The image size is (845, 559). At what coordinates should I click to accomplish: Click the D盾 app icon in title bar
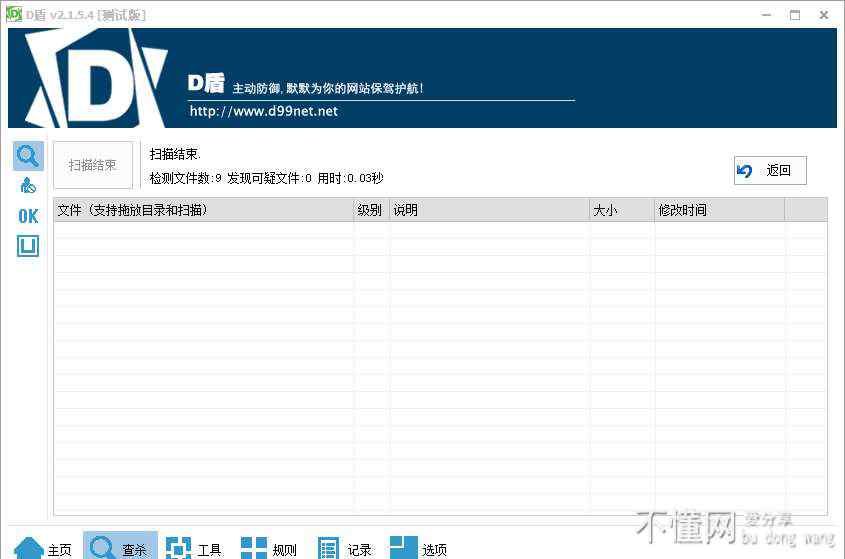coord(13,15)
